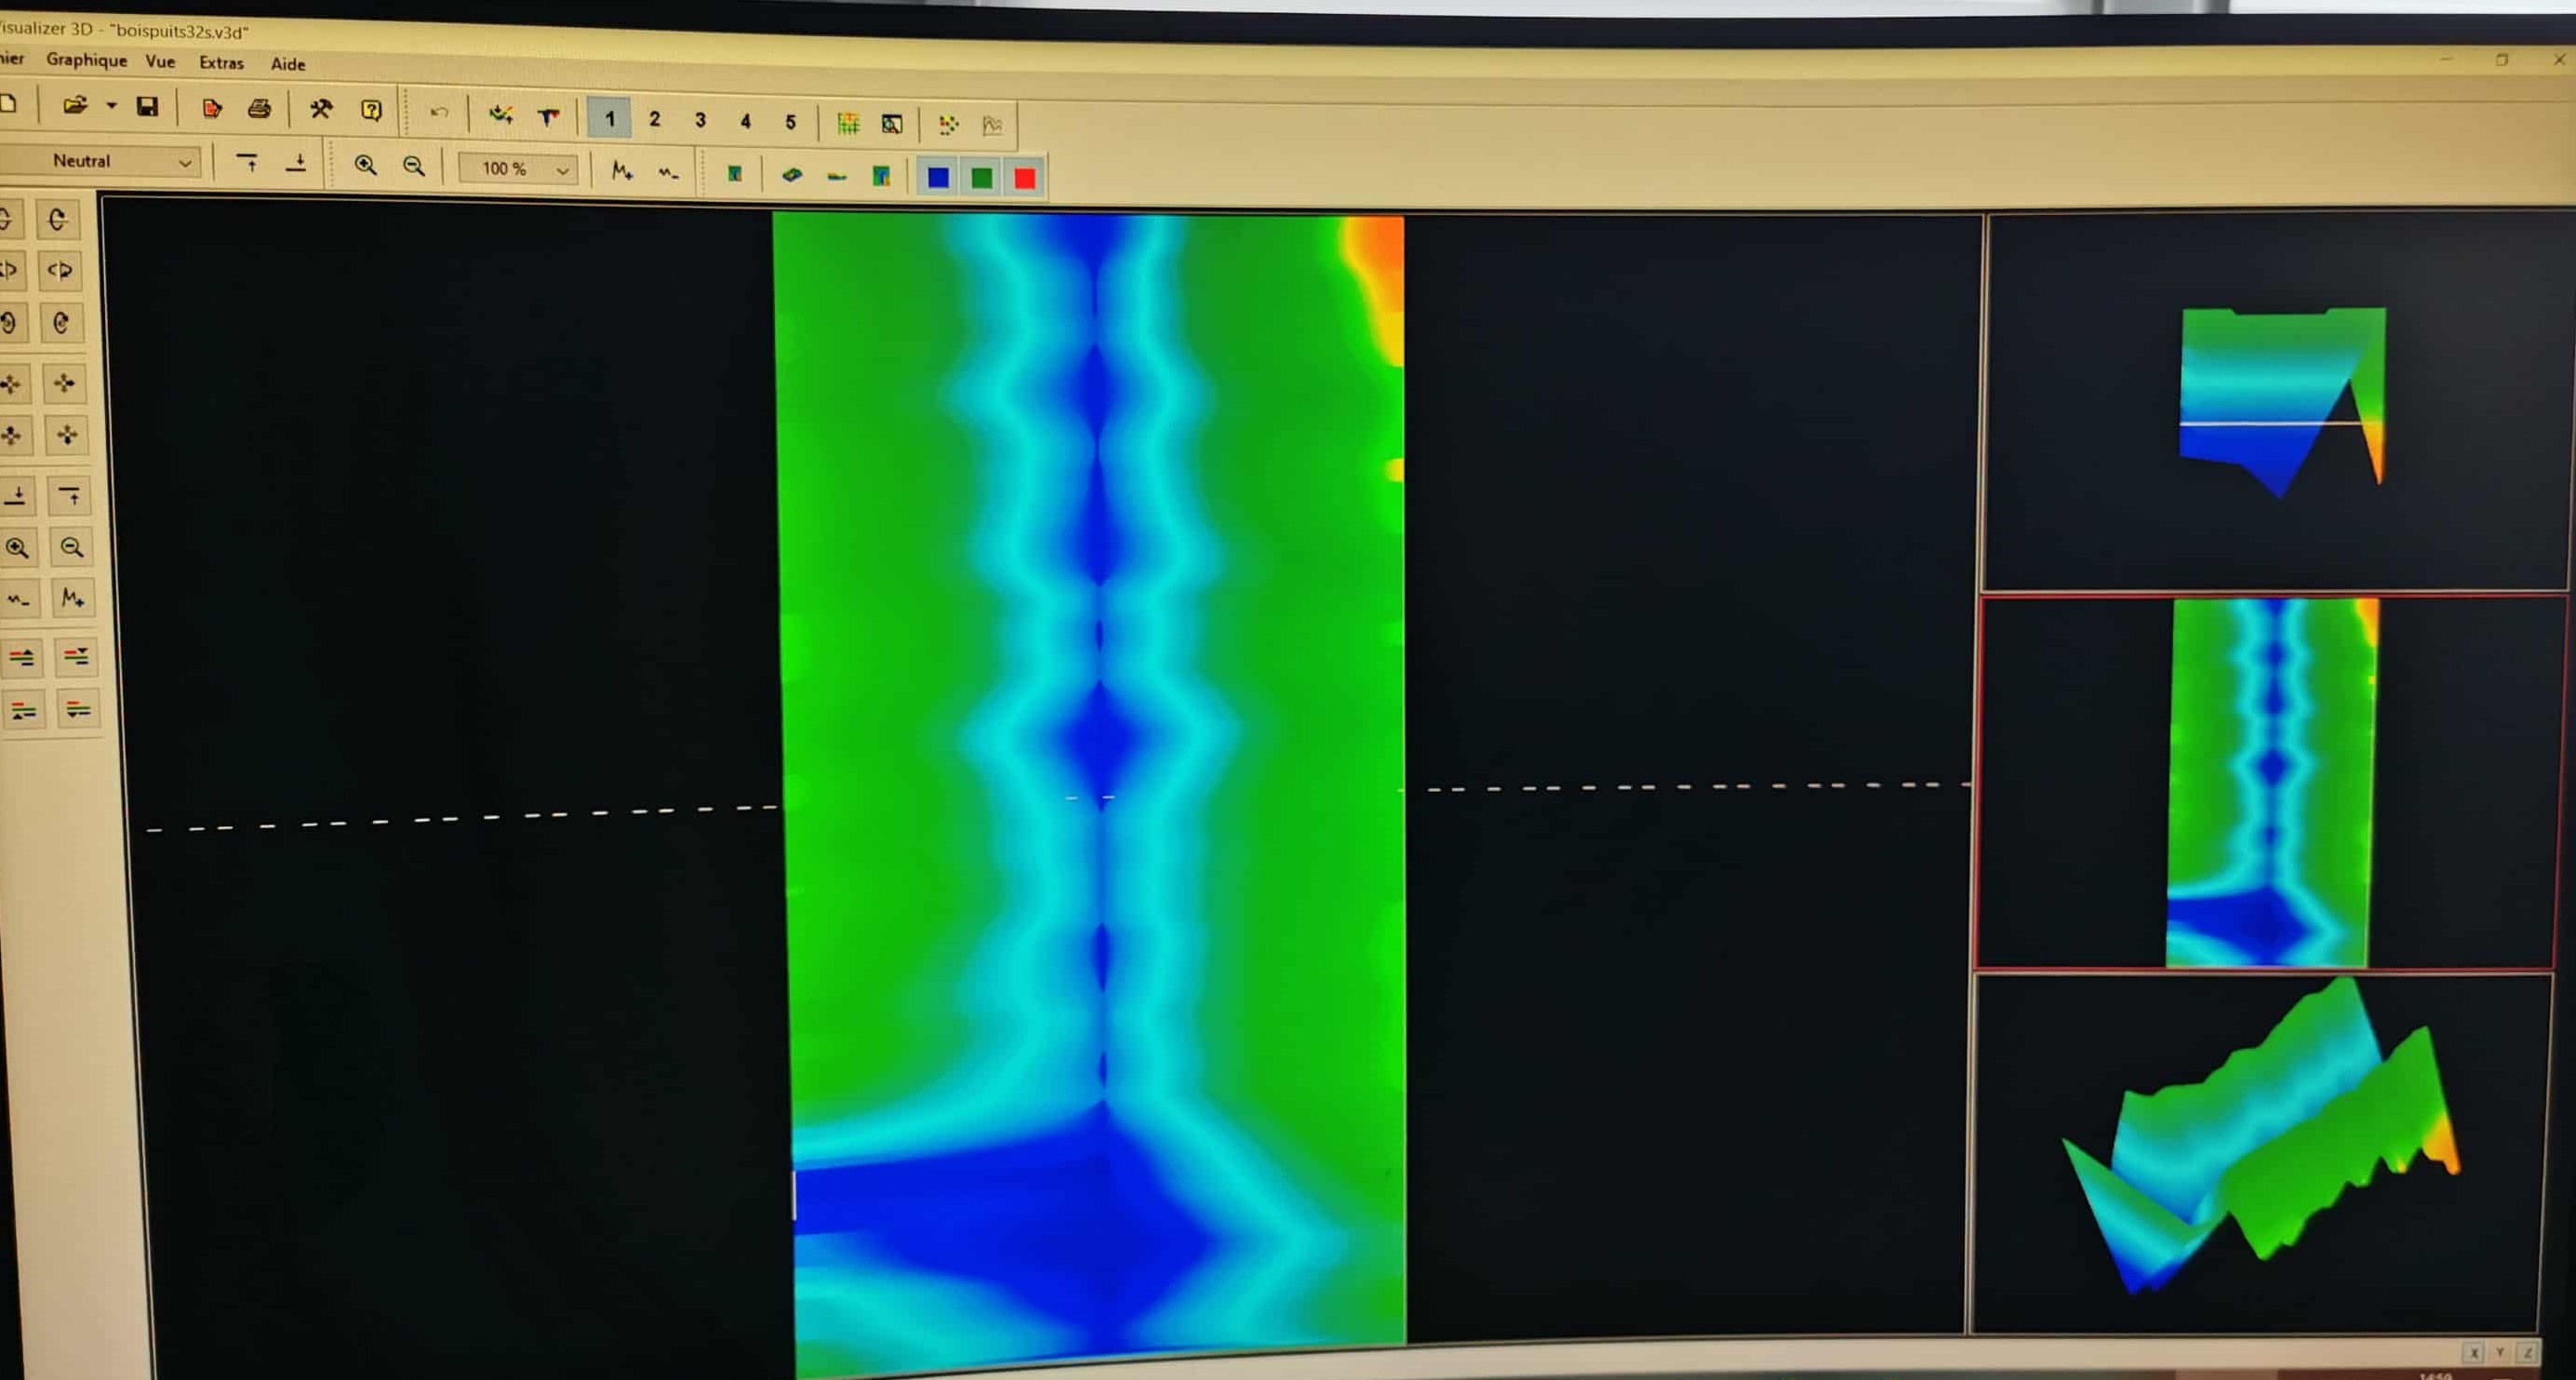Toggle the red color channel button

tap(1025, 179)
